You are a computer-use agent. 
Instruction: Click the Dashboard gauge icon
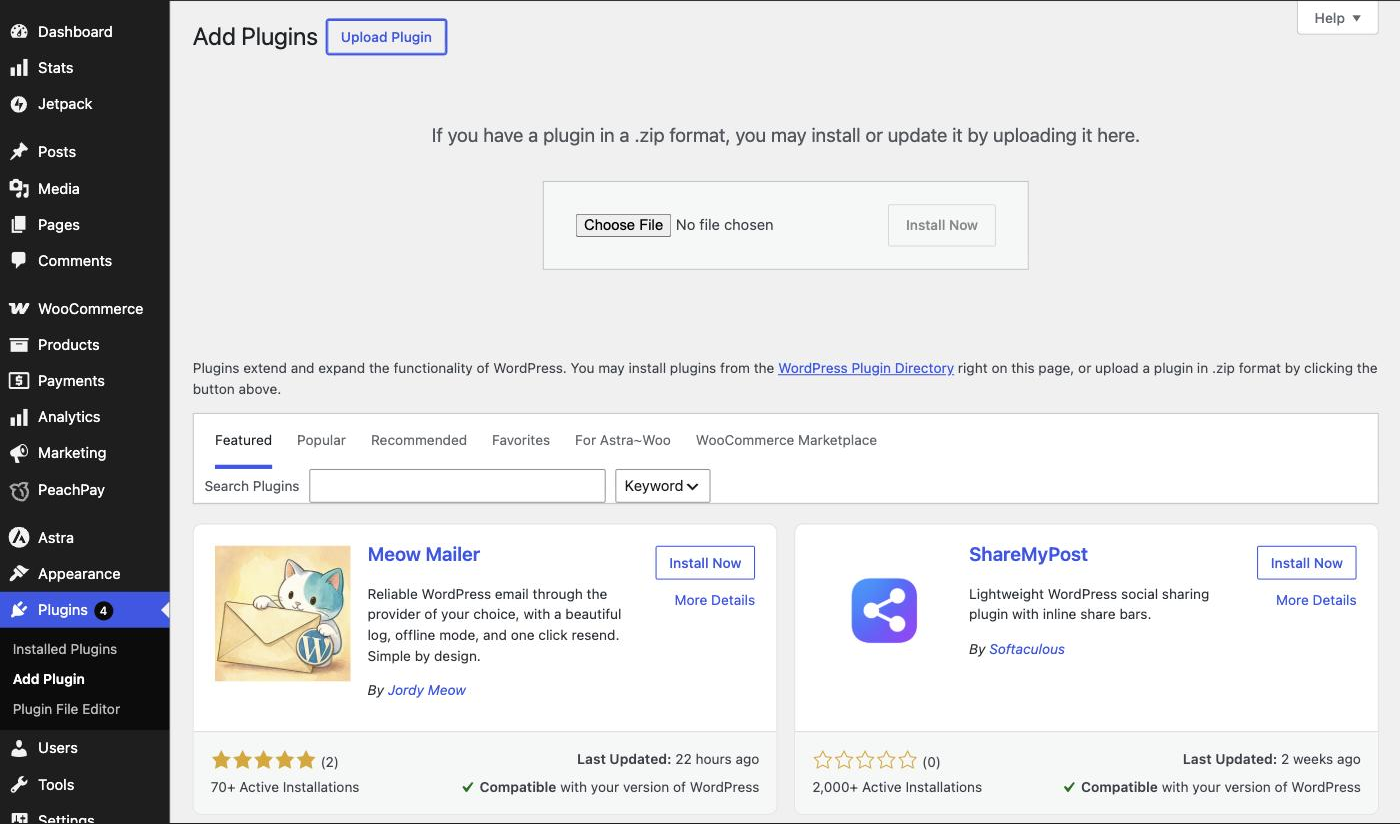pos(19,31)
